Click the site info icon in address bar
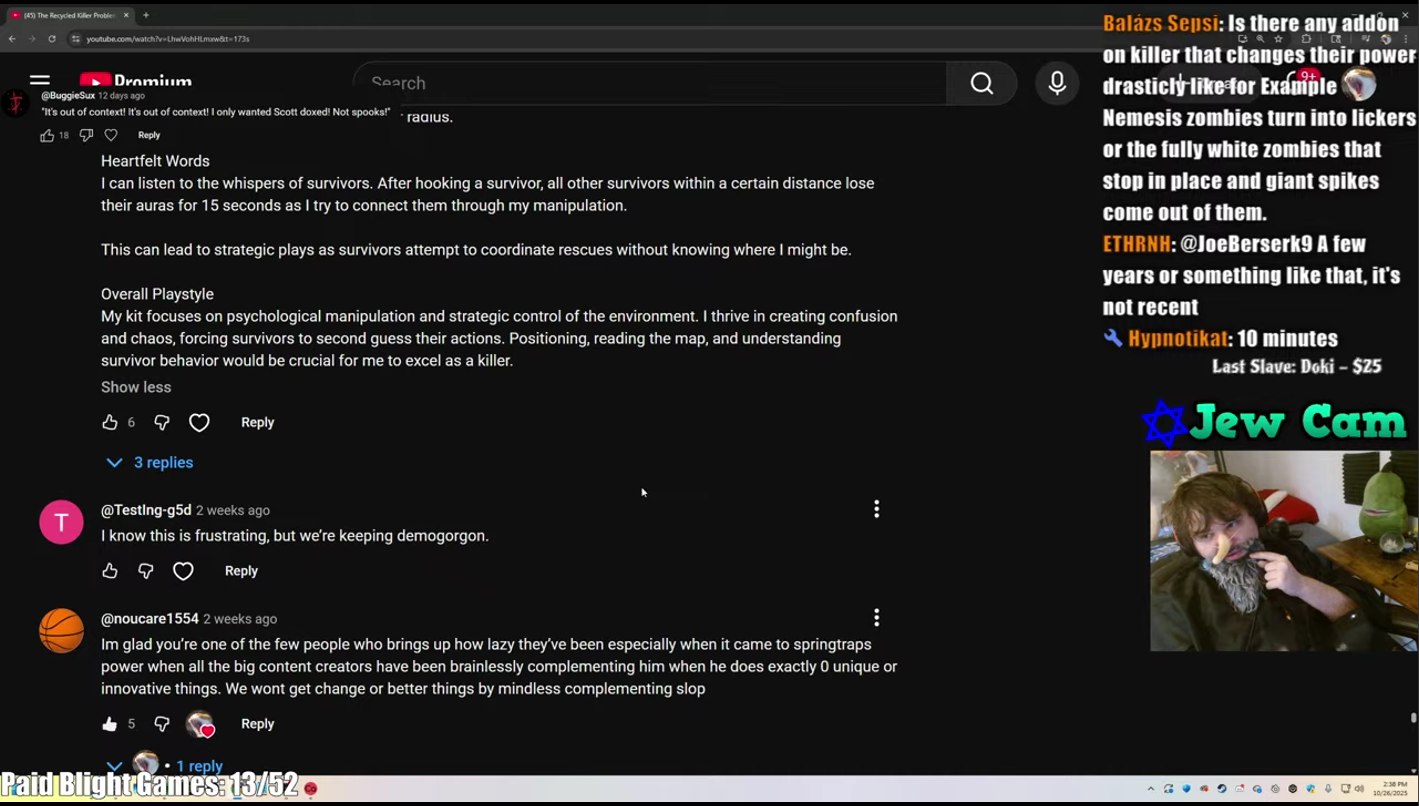1419x806 pixels. (75, 39)
